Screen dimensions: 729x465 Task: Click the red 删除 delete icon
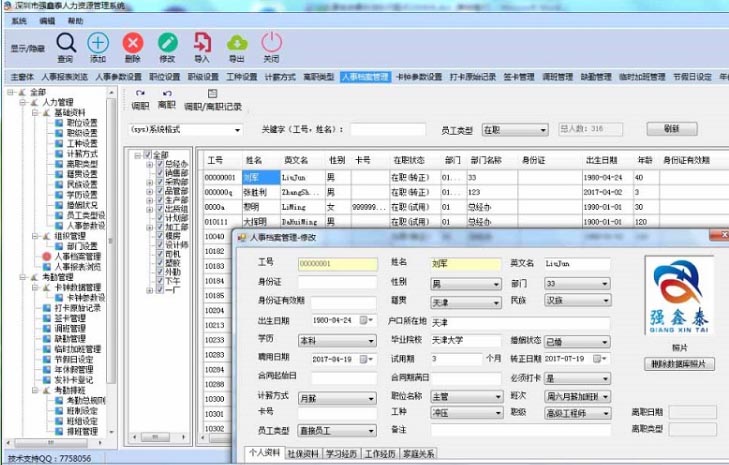pyautogui.click(x=132, y=43)
